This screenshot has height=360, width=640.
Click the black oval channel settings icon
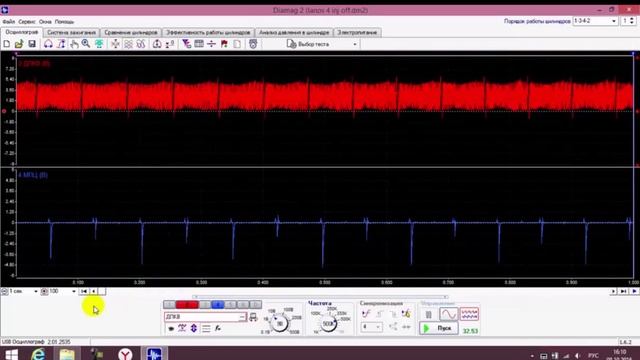coord(171,328)
